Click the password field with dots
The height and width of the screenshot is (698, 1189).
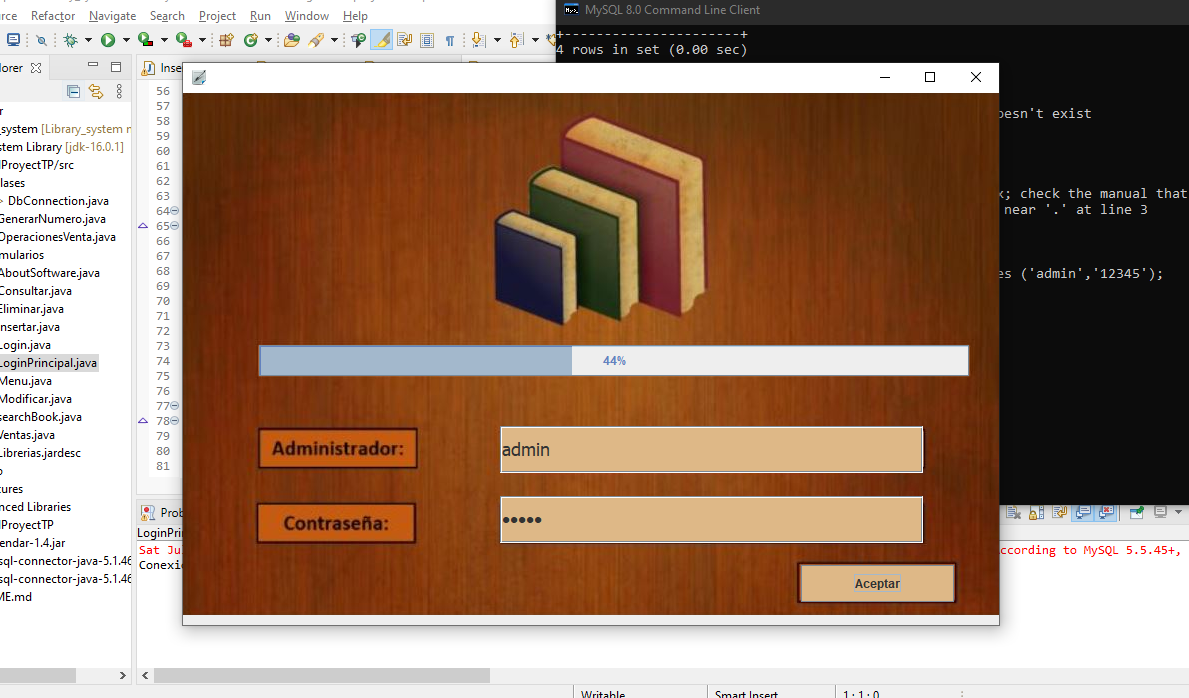[x=711, y=520]
